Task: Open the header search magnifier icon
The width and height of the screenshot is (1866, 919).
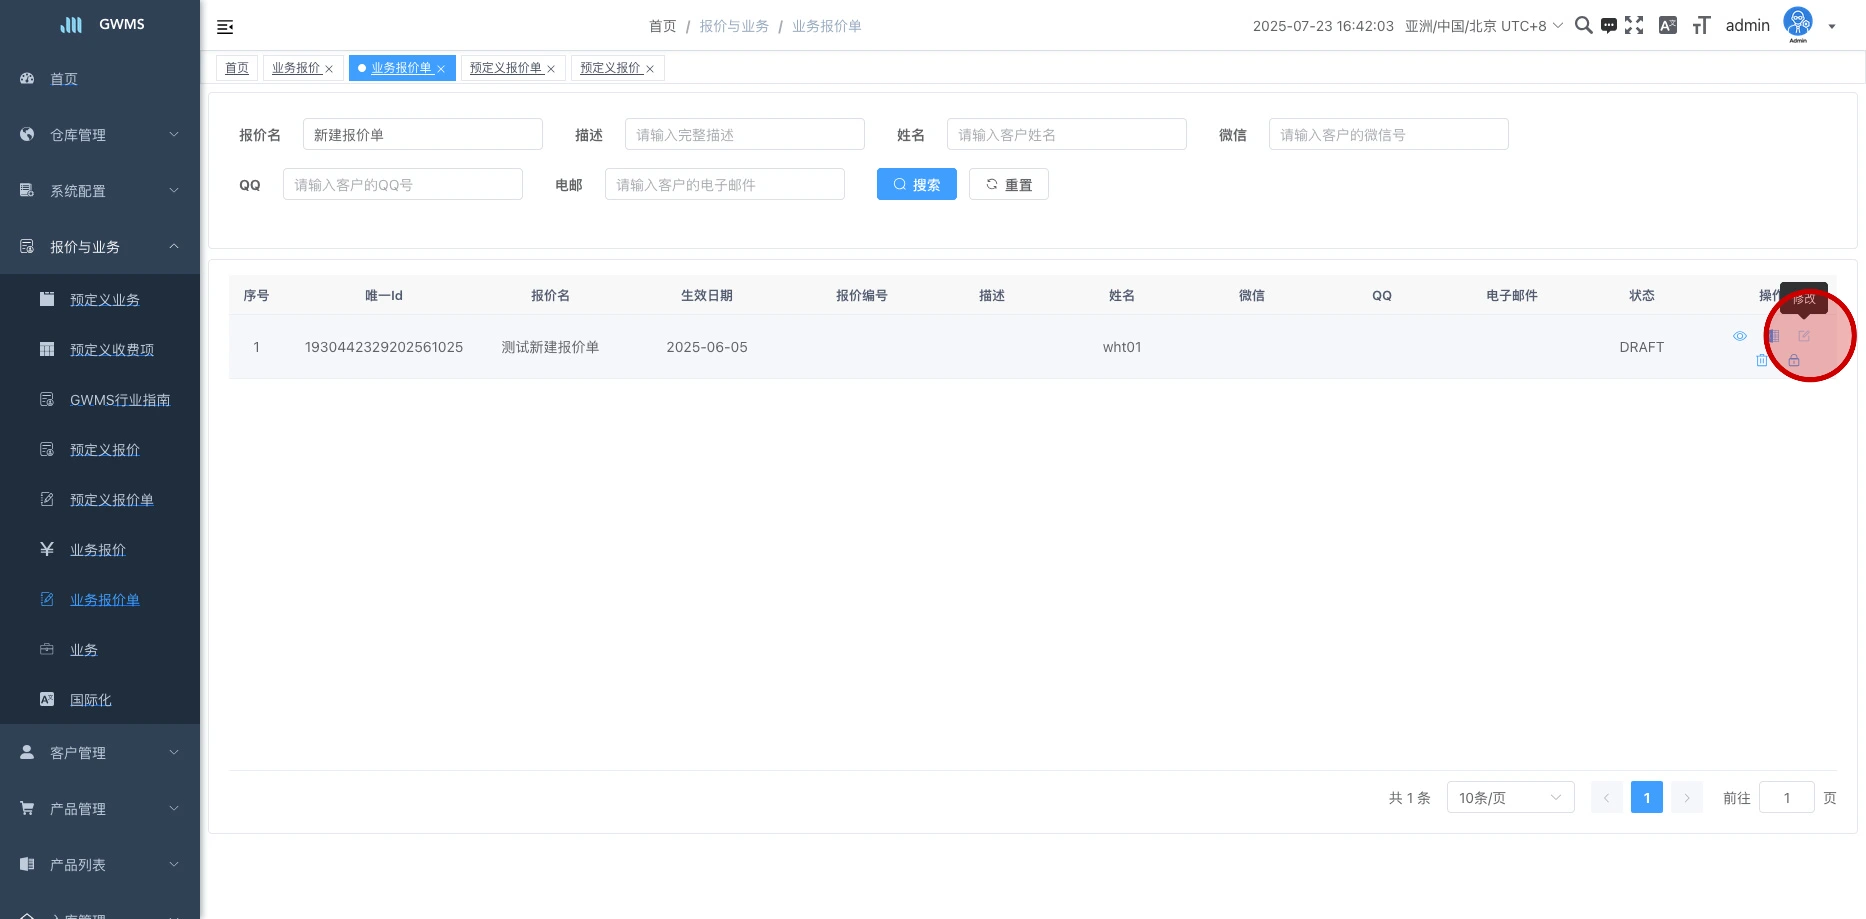Action: tap(1583, 26)
